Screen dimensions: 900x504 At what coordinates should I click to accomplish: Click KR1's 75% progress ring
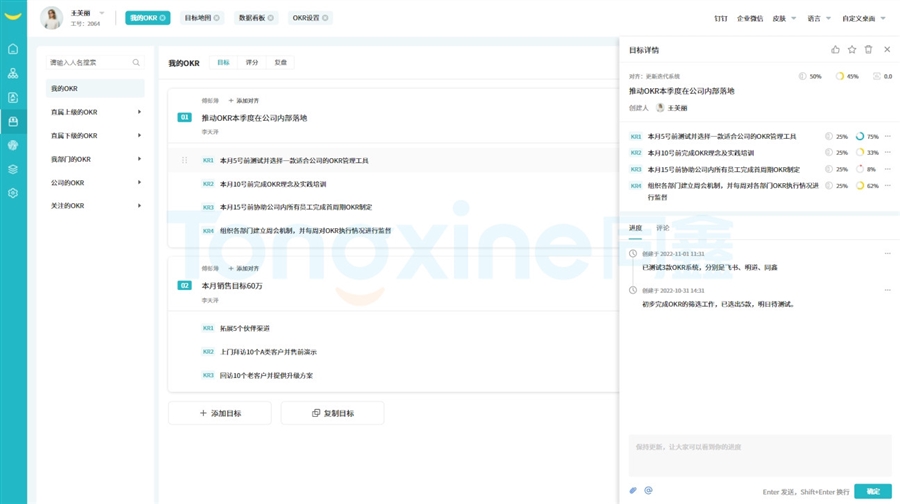click(x=860, y=137)
